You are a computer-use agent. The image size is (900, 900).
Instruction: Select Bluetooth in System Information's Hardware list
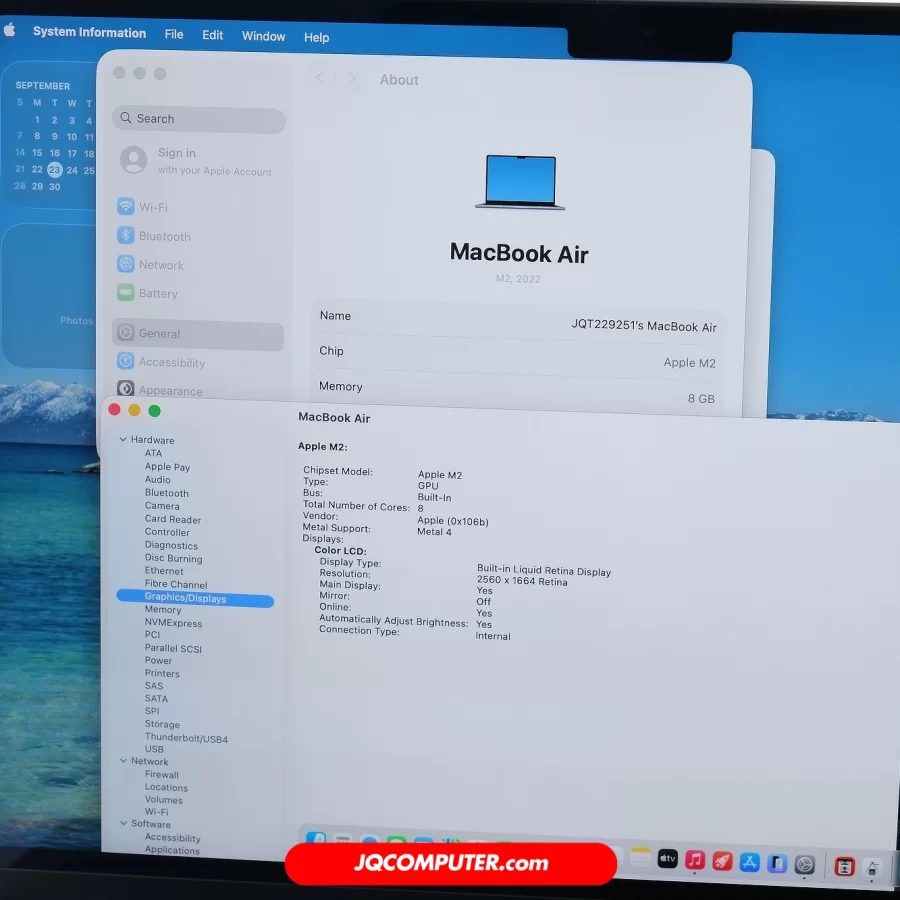[x=166, y=492]
